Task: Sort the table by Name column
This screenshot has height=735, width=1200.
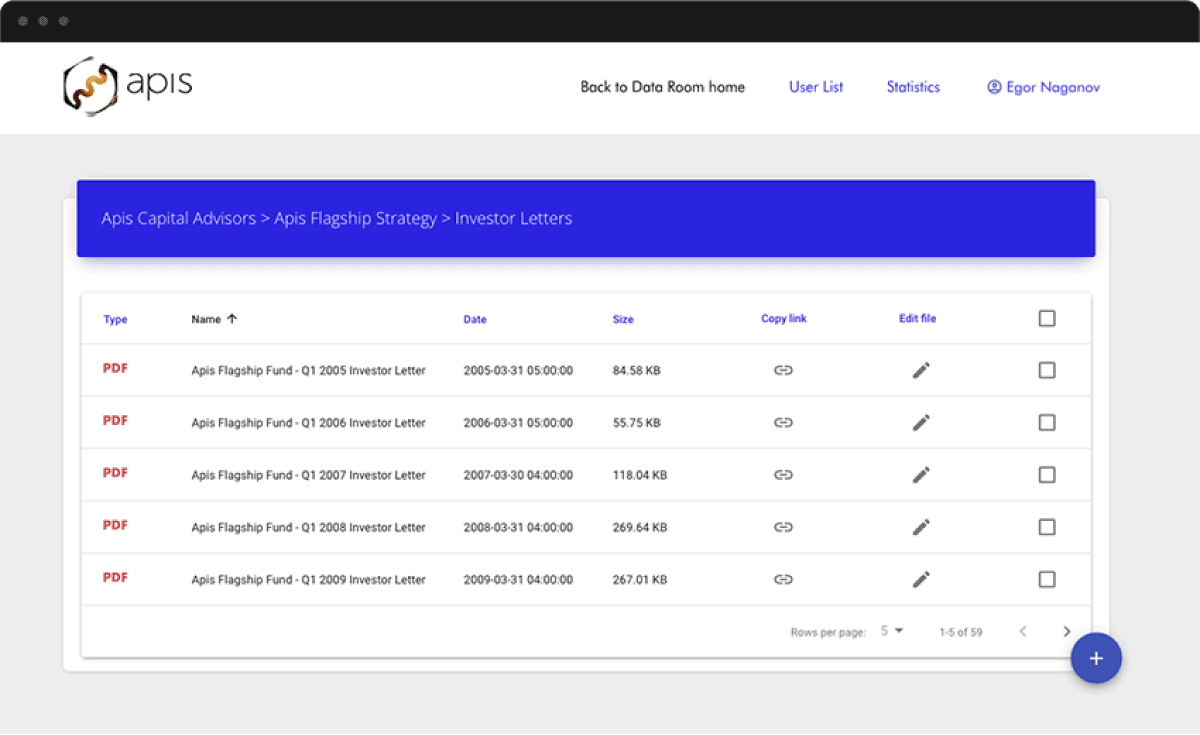Action: (207, 319)
